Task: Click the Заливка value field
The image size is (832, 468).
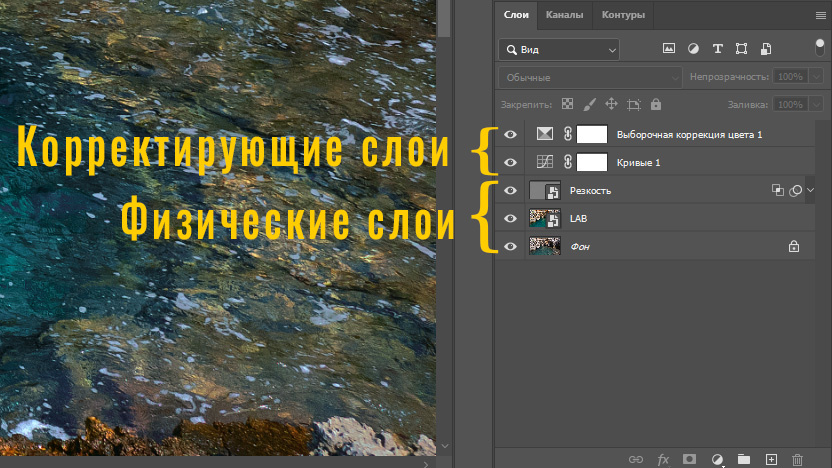Action: point(790,105)
